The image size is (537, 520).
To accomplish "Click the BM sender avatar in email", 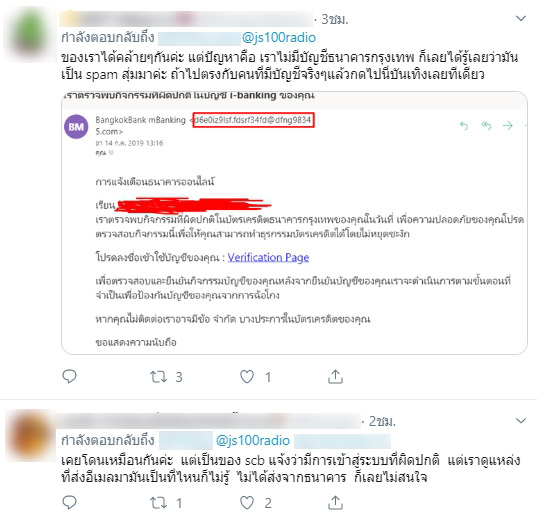I will (76, 126).
